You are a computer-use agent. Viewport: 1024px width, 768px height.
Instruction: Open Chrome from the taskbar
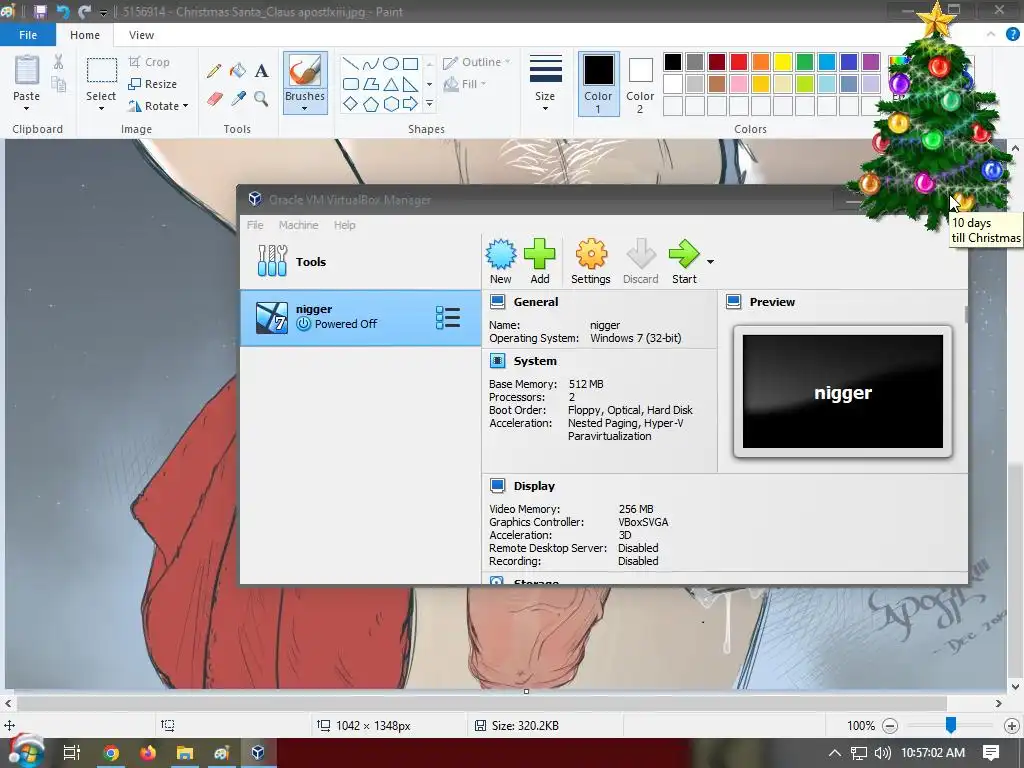(x=112, y=753)
